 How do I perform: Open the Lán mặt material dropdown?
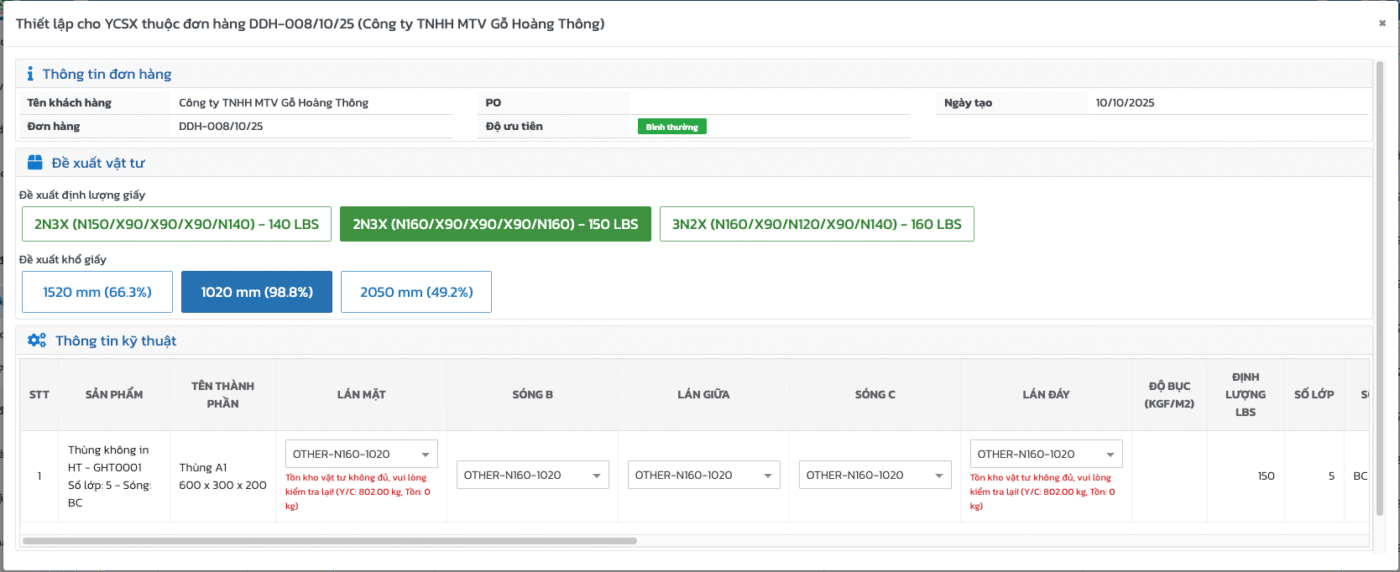point(361,454)
